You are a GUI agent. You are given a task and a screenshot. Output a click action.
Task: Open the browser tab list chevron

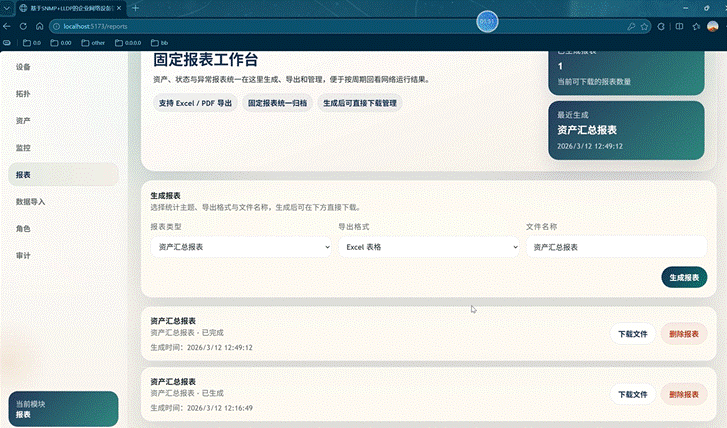(6, 8)
